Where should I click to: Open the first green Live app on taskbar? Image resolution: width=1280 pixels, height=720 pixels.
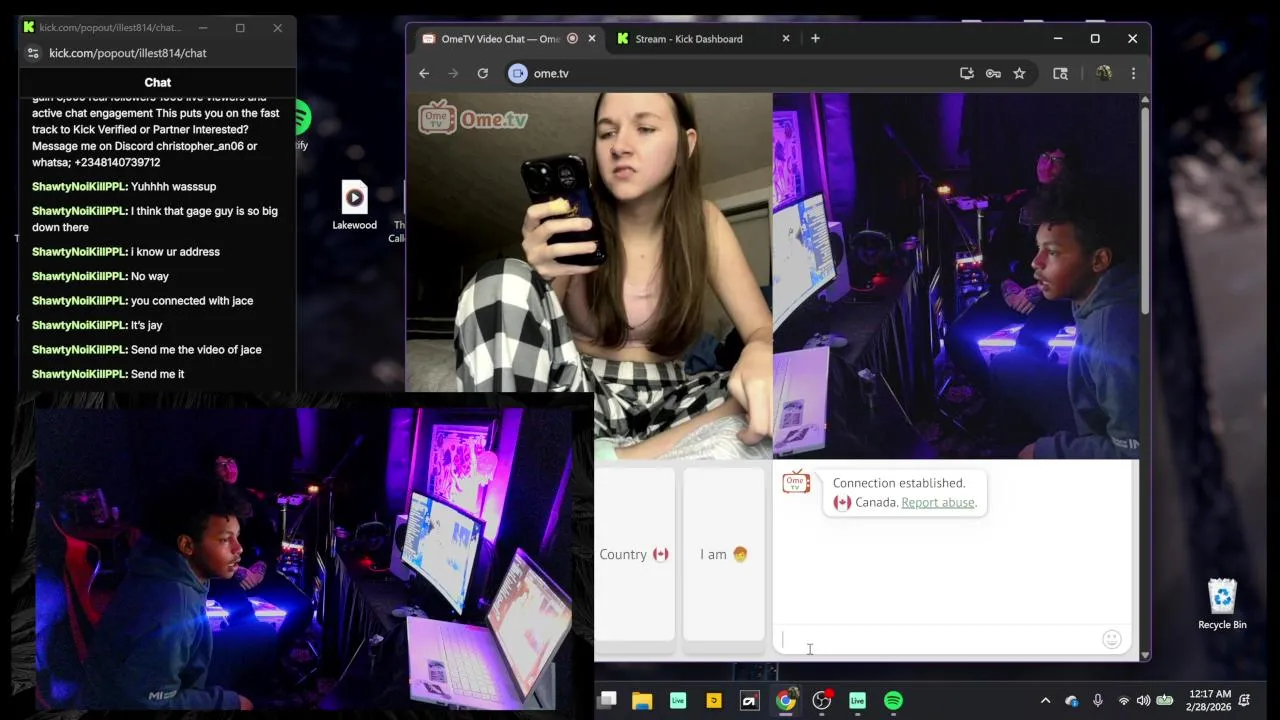678,700
